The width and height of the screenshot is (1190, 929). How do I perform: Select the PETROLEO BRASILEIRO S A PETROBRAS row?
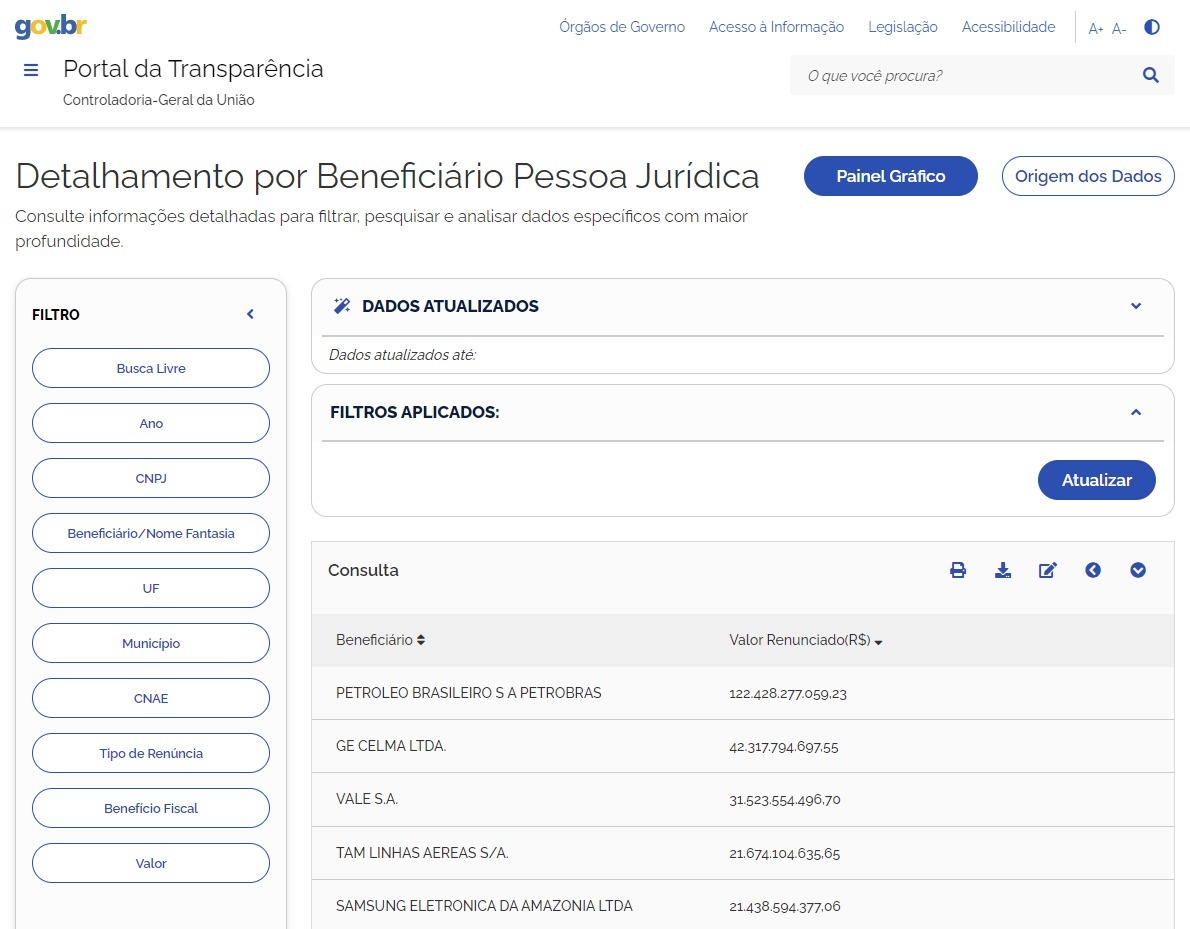(x=742, y=693)
